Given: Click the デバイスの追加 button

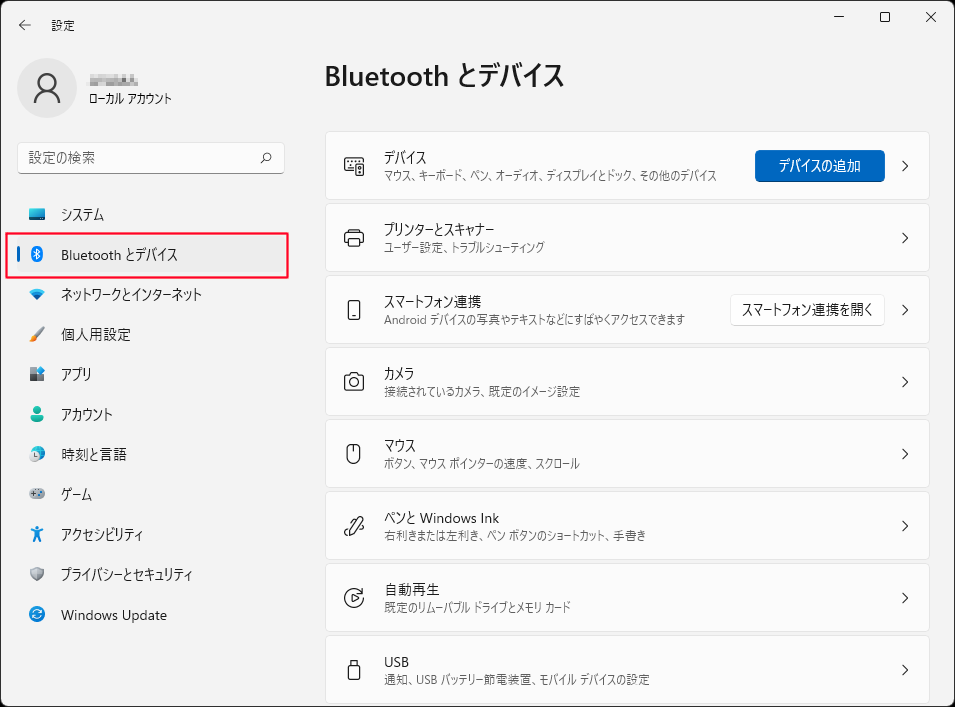Looking at the screenshot, I should tap(819, 166).
